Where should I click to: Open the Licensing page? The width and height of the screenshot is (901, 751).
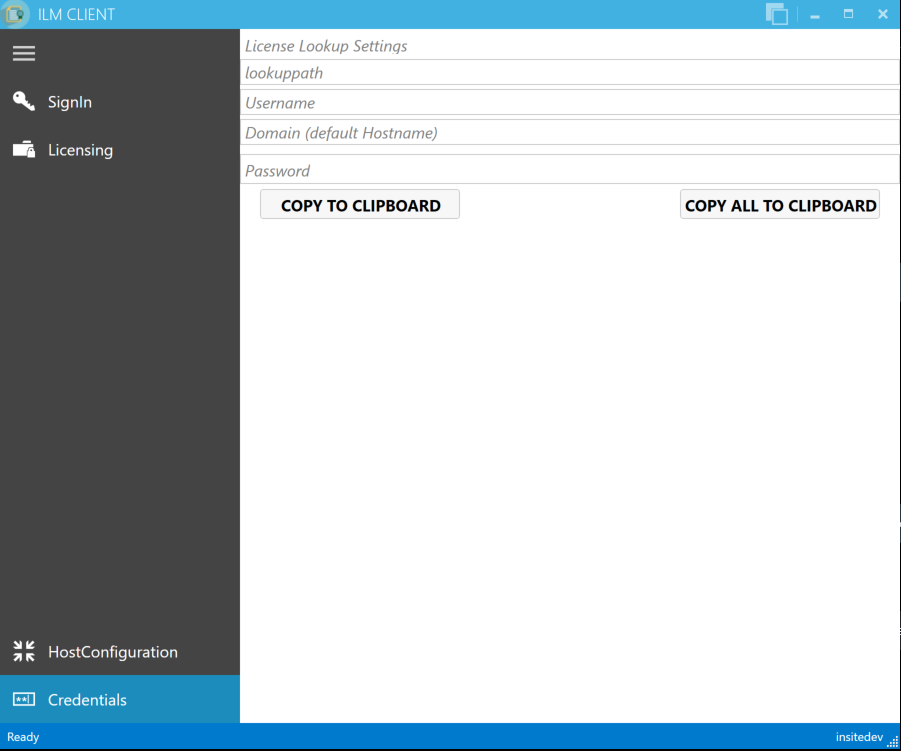coord(80,149)
